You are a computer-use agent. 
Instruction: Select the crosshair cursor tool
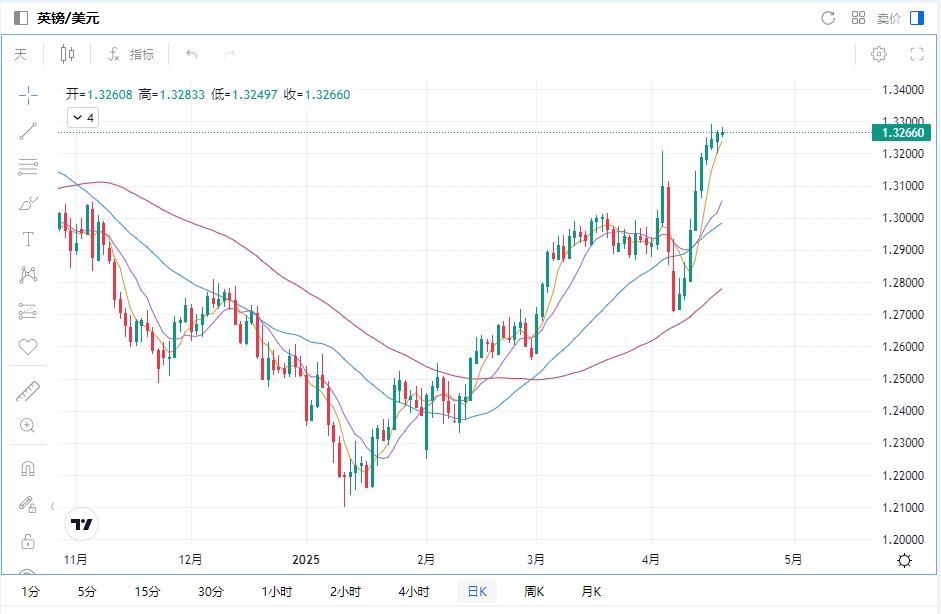tap(28, 95)
